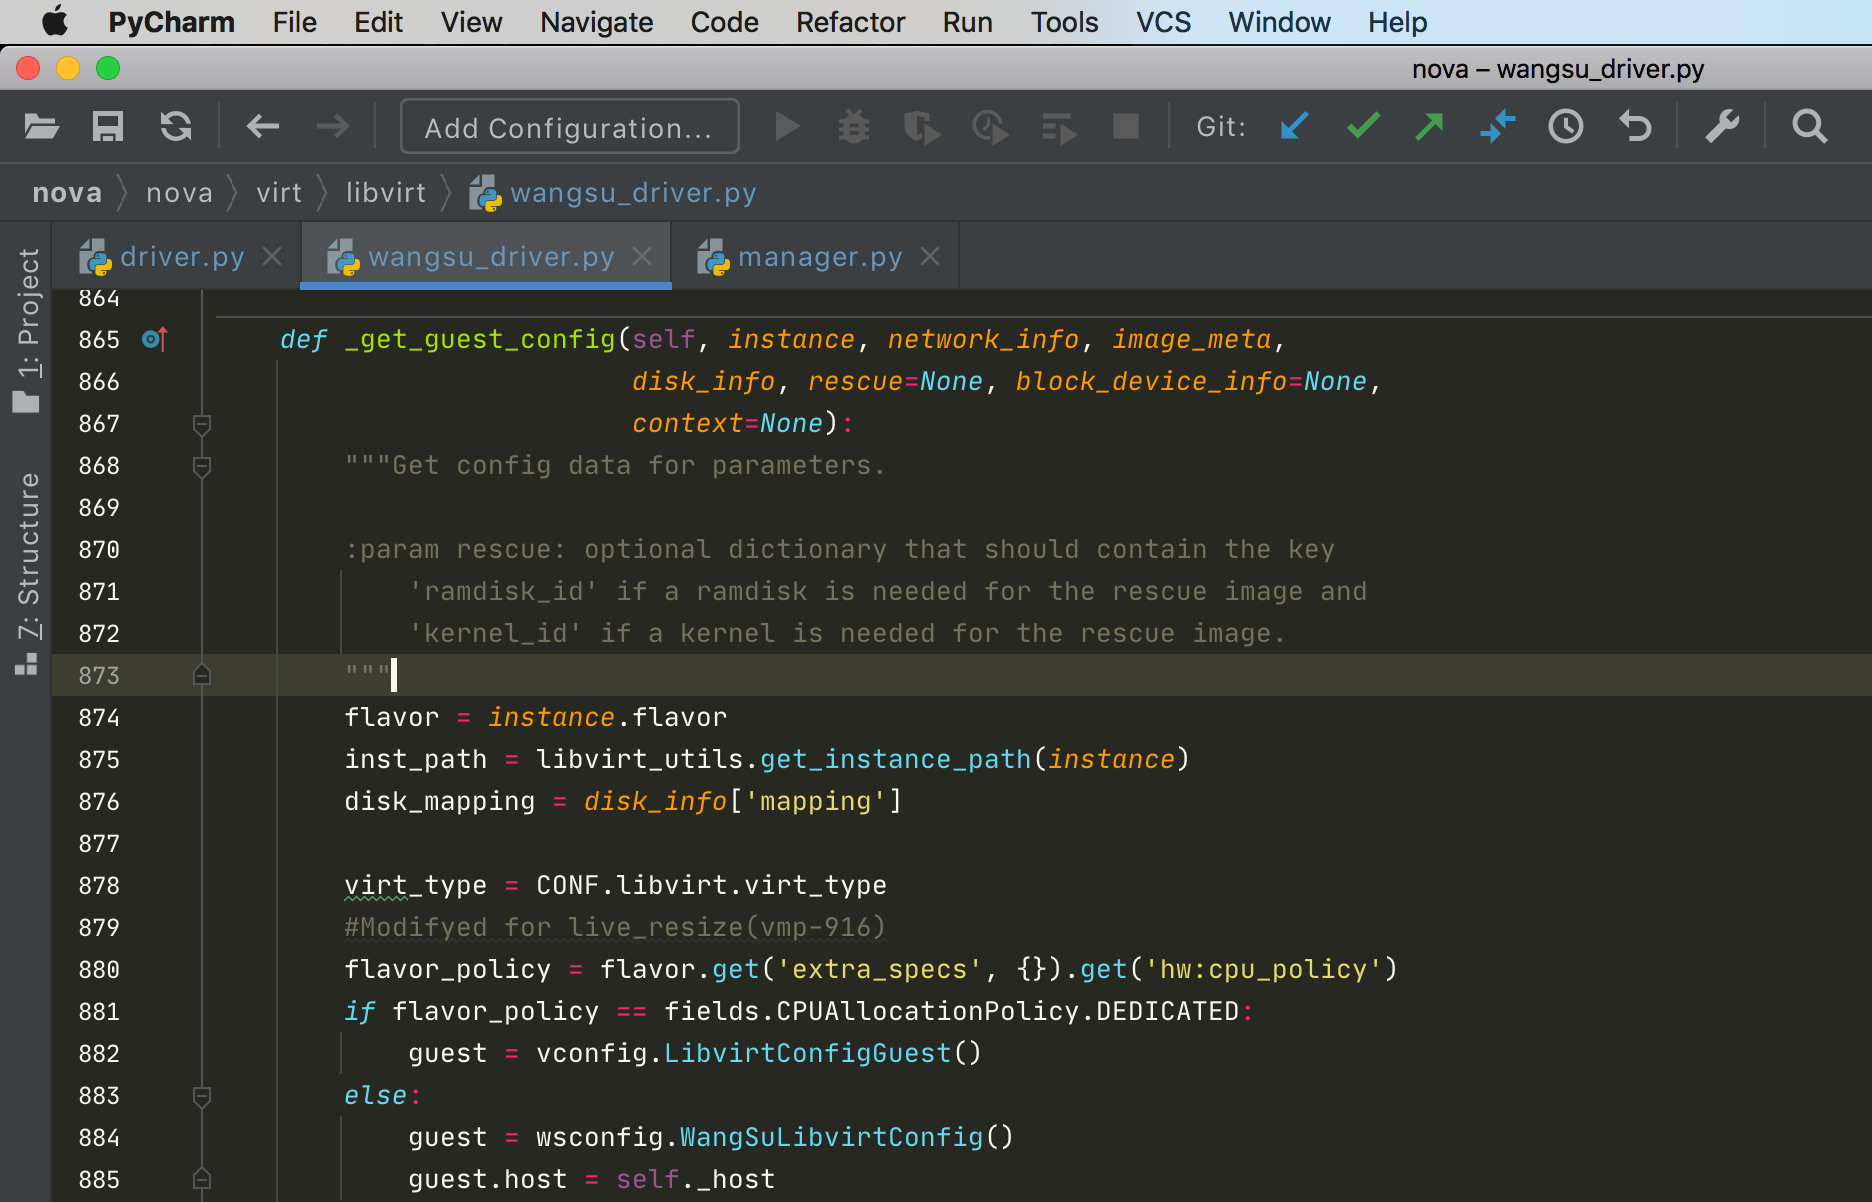Collapse the docstring fold at line 868
The height and width of the screenshot is (1202, 1872).
202,466
